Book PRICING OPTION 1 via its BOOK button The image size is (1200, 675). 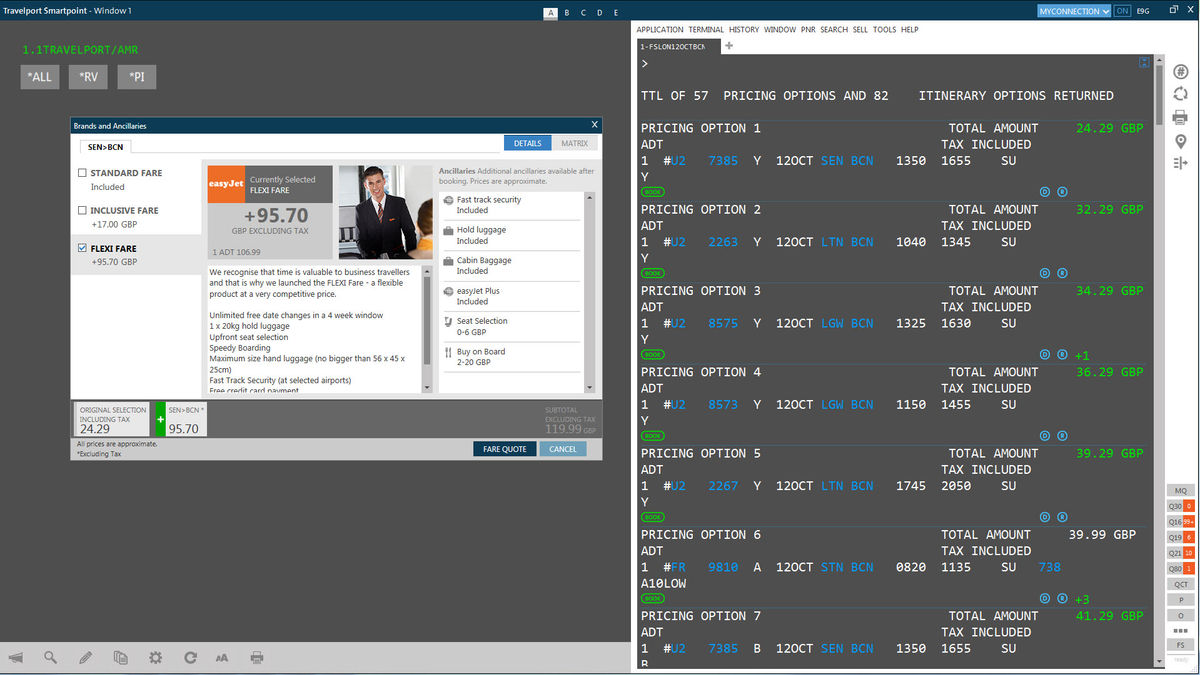point(652,191)
